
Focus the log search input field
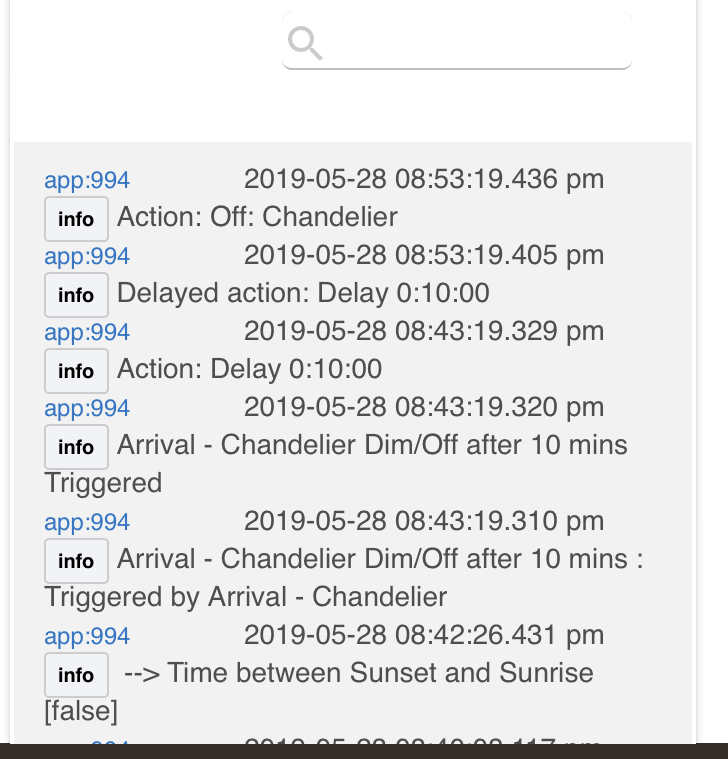click(457, 41)
